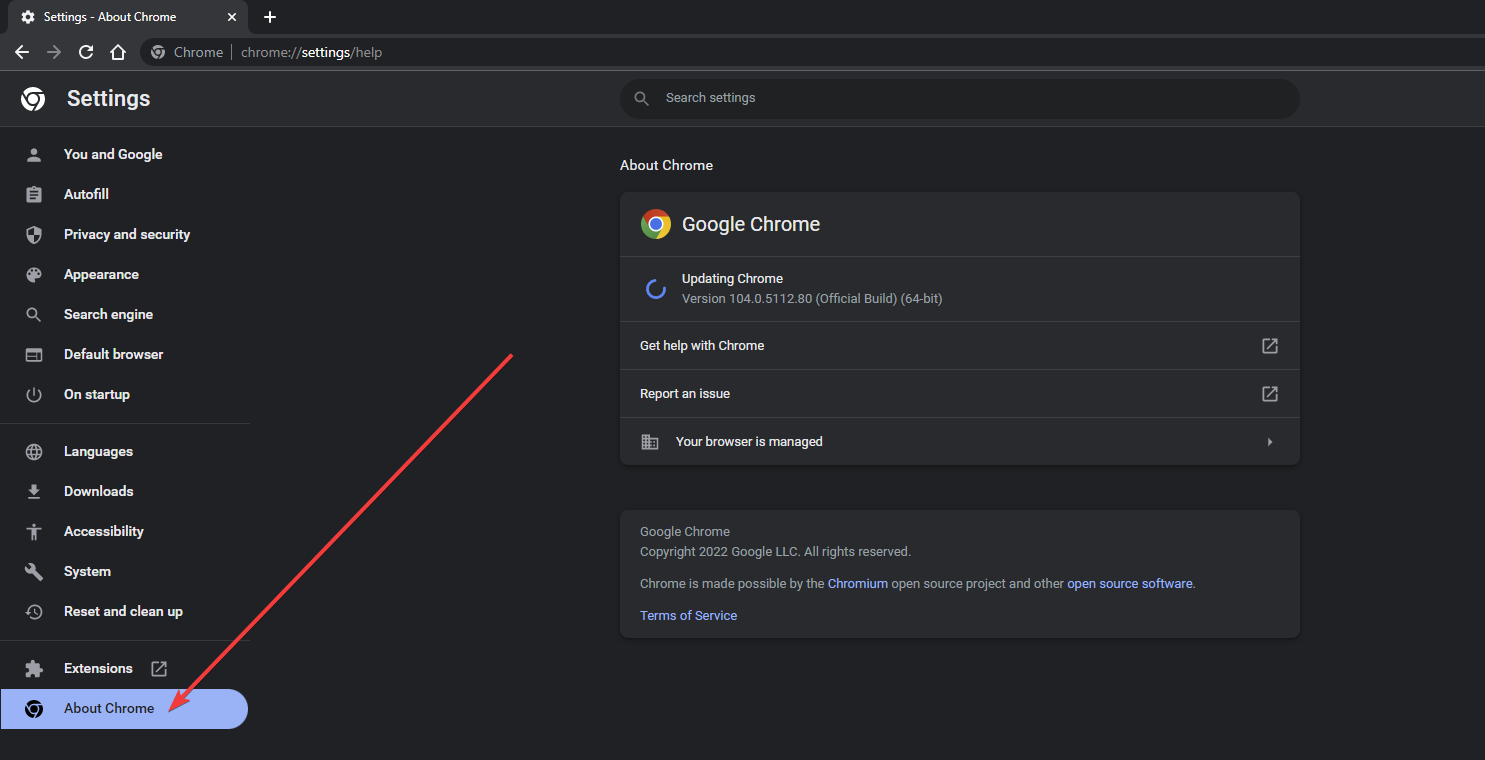
Task: Click the Google Chrome colored logo
Action: point(656,224)
